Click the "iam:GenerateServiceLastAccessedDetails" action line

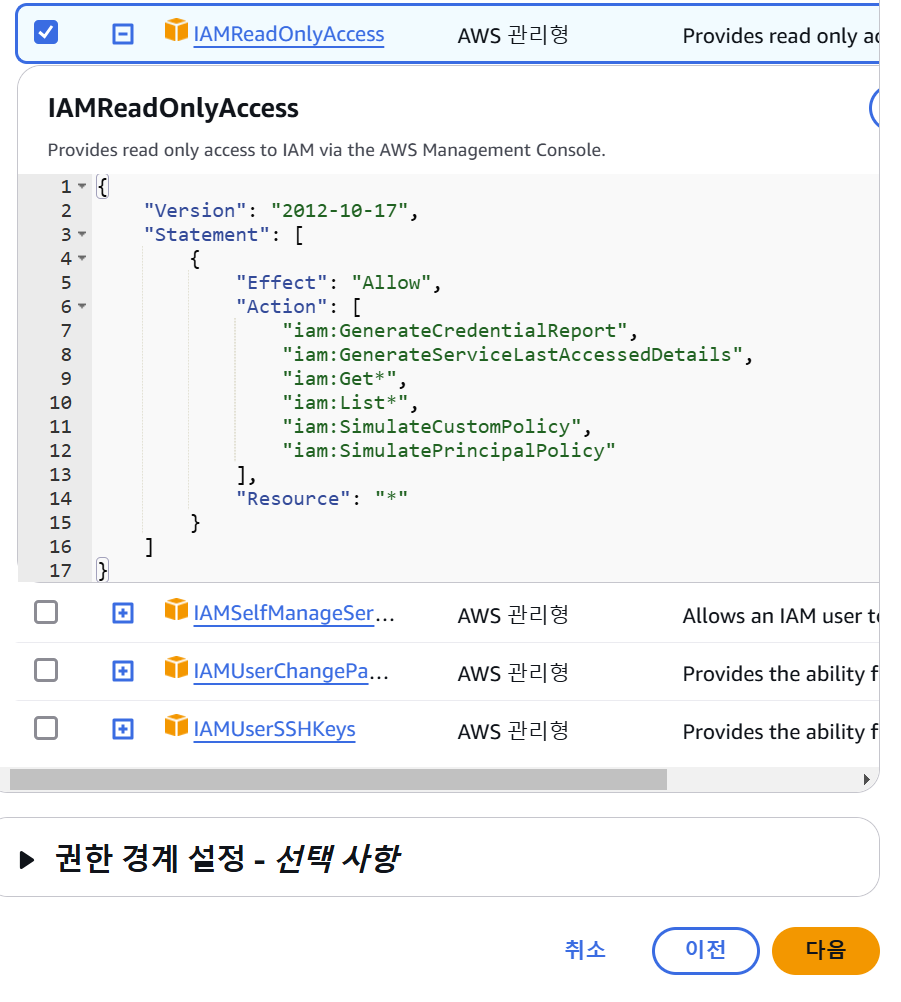(517, 355)
